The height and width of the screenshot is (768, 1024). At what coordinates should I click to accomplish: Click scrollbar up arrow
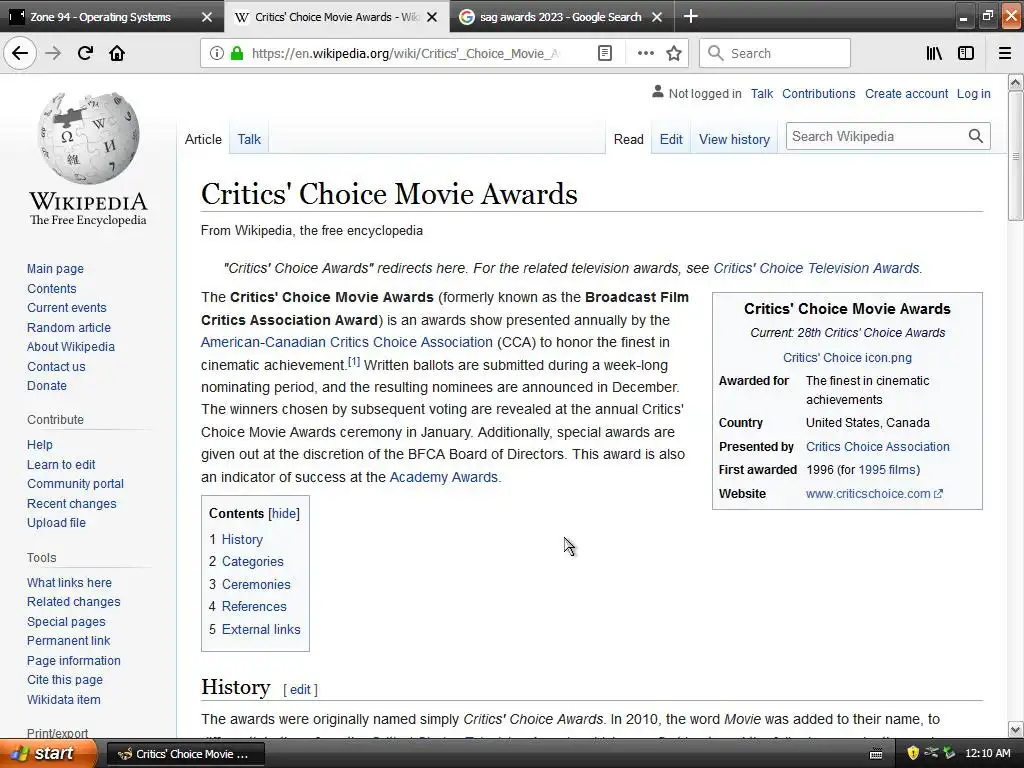[x=1016, y=82]
